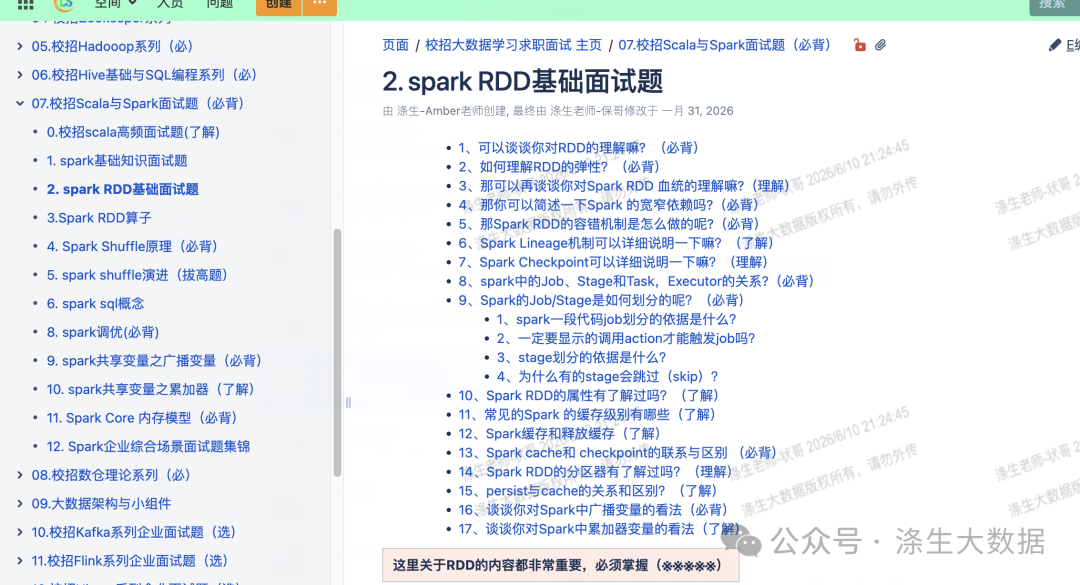Jump to 10、Spark RDD的属性 section

click(x=588, y=396)
